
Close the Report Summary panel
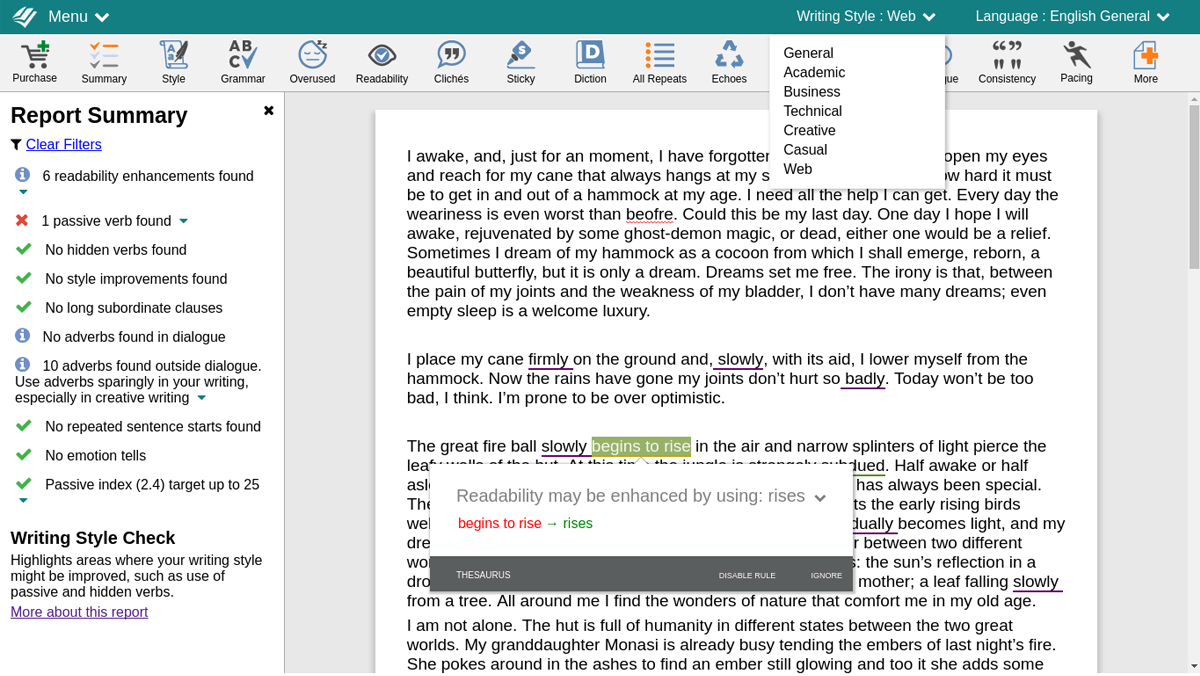(x=268, y=111)
